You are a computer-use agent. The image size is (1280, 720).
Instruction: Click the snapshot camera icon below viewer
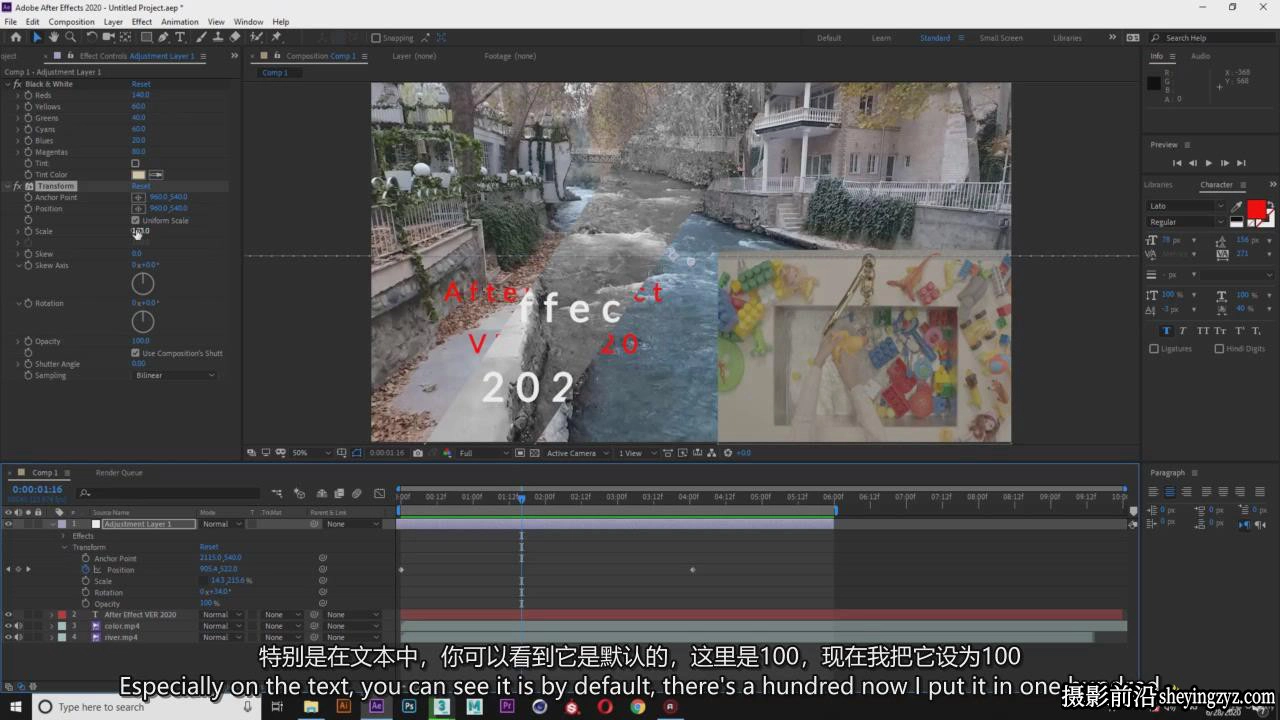click(x=418, y=453)
